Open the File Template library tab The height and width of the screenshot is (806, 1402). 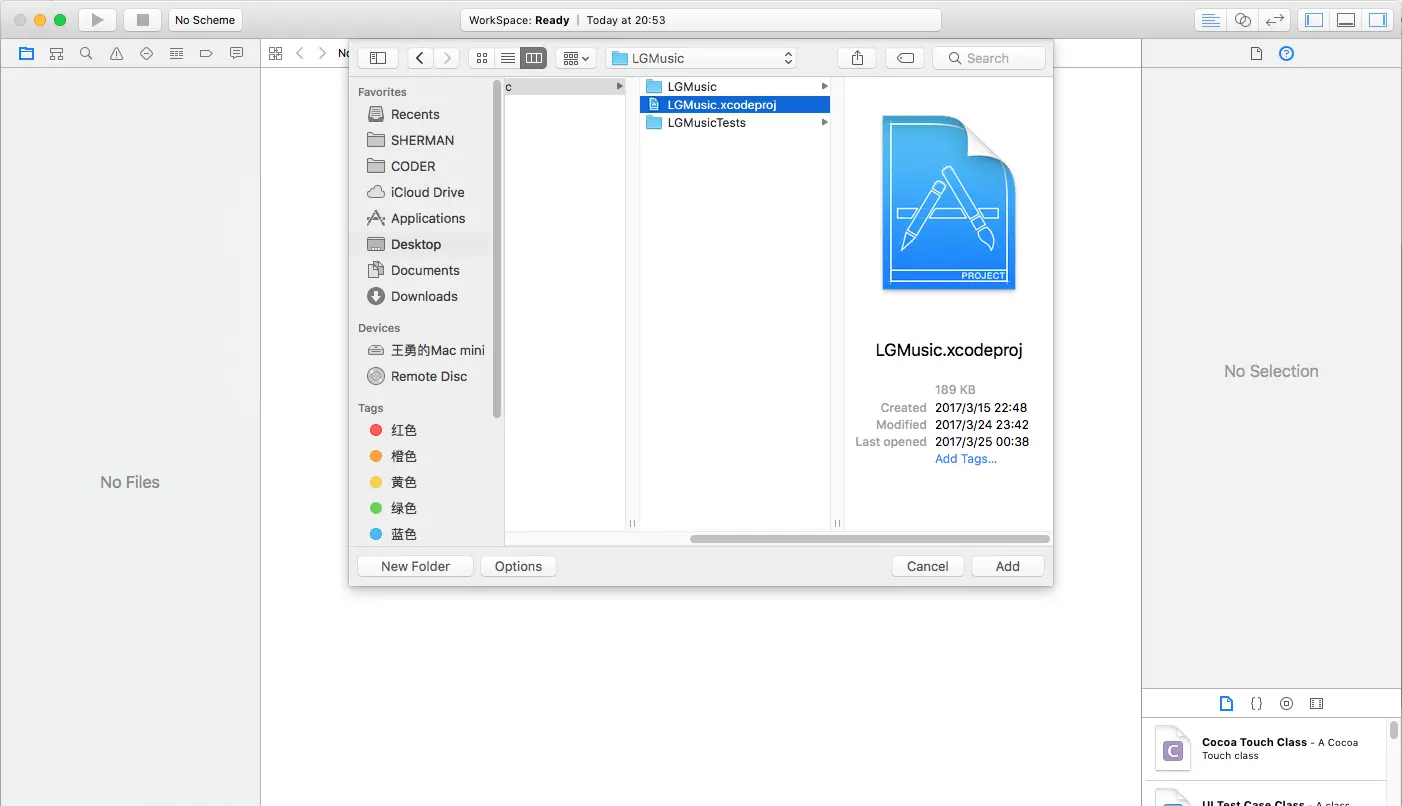tap(1227, 704)
